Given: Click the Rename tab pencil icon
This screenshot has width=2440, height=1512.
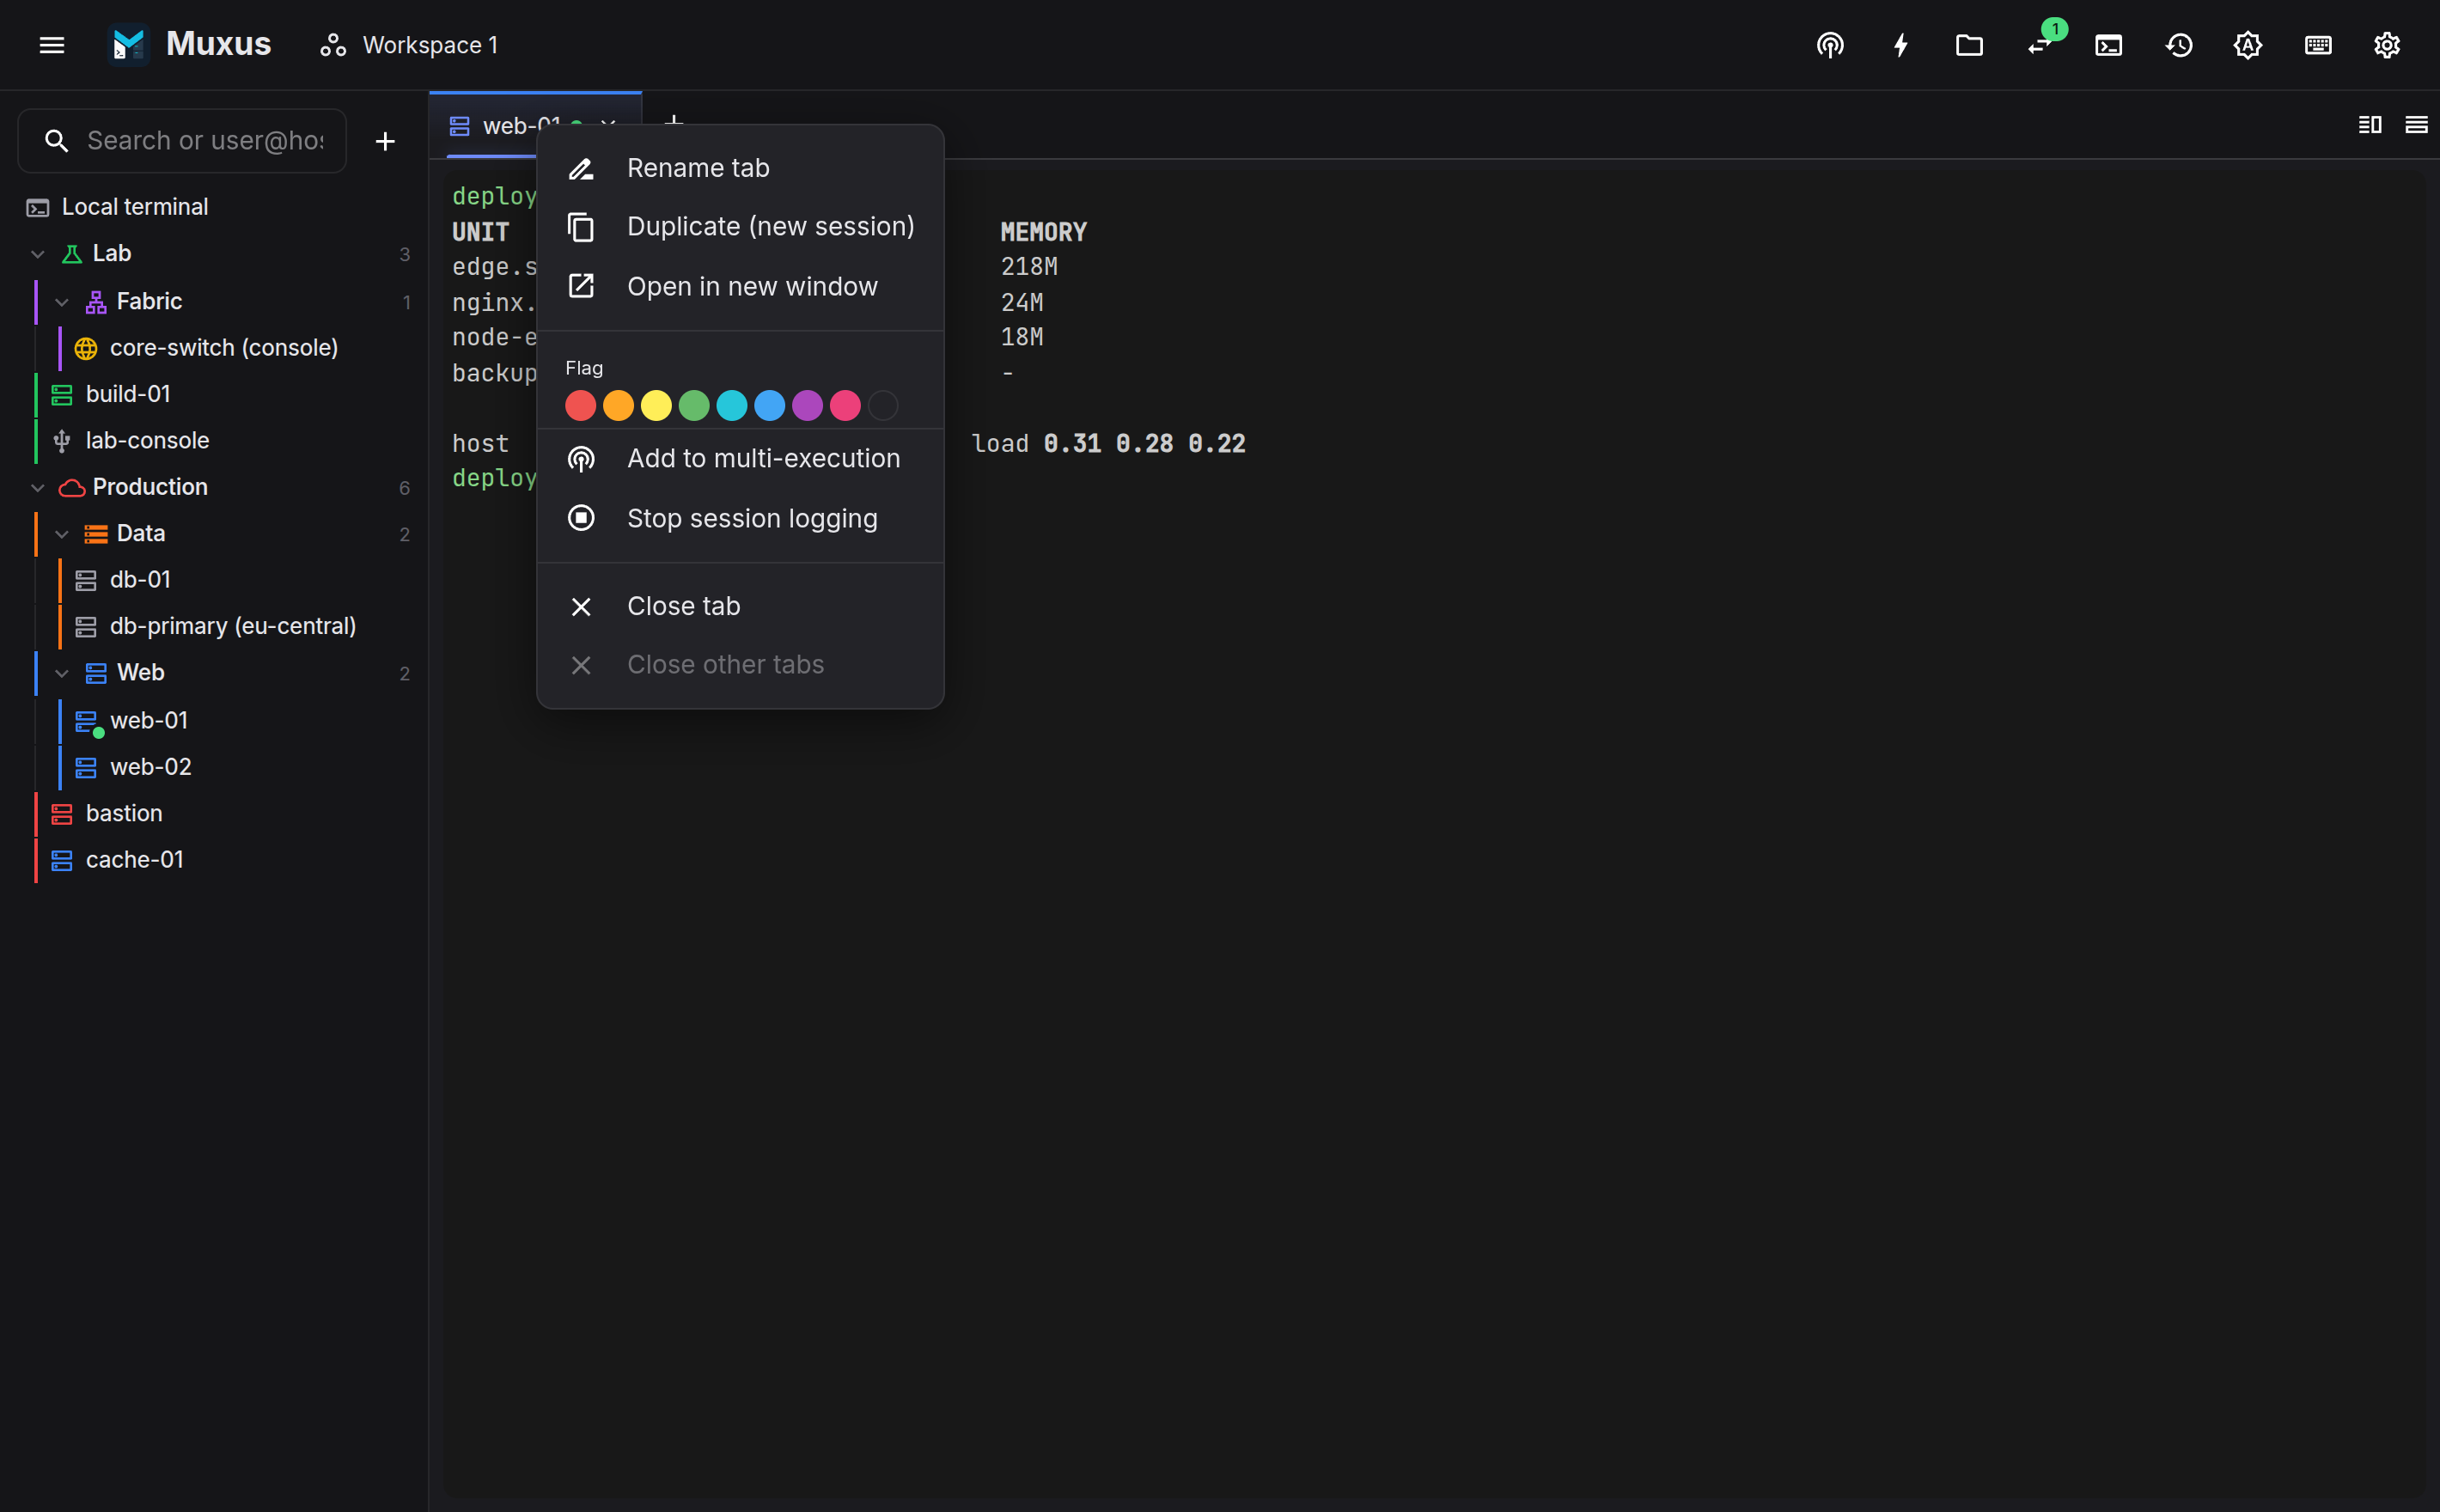Looking at the screenshot, I should (x=581, y=168).
